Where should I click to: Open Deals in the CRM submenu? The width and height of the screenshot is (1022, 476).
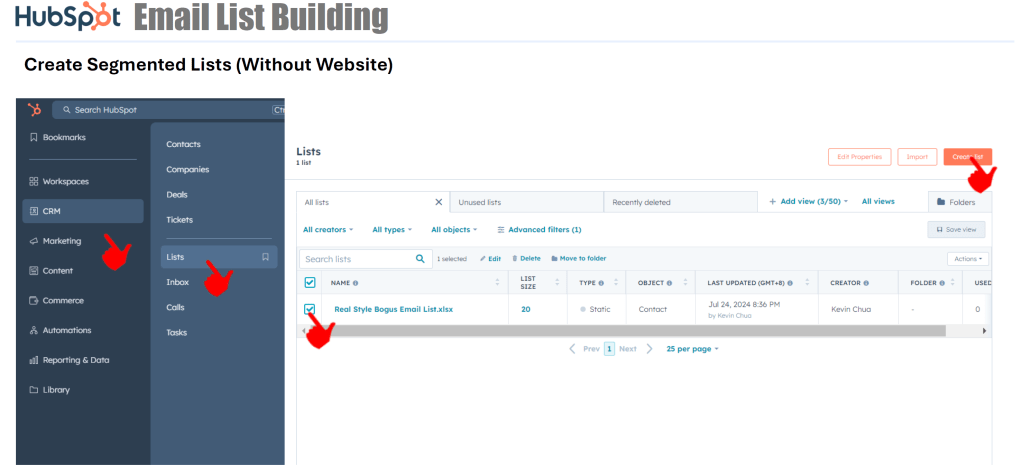pos(177,194)
